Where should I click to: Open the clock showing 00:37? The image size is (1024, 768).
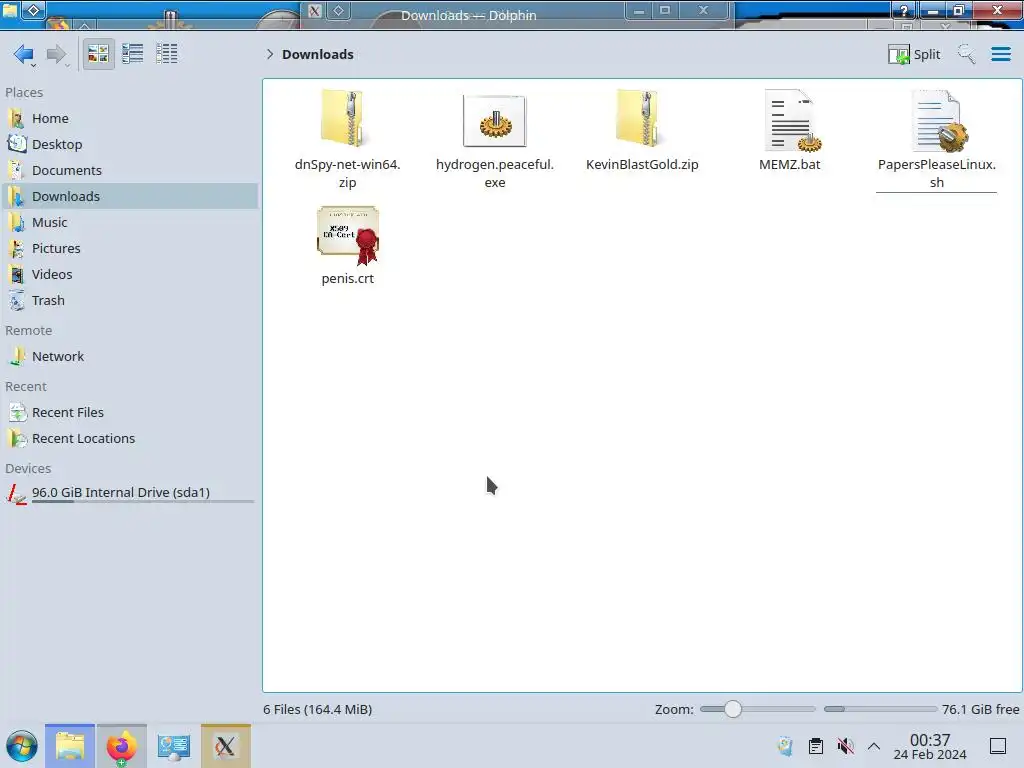coord(930,746)
